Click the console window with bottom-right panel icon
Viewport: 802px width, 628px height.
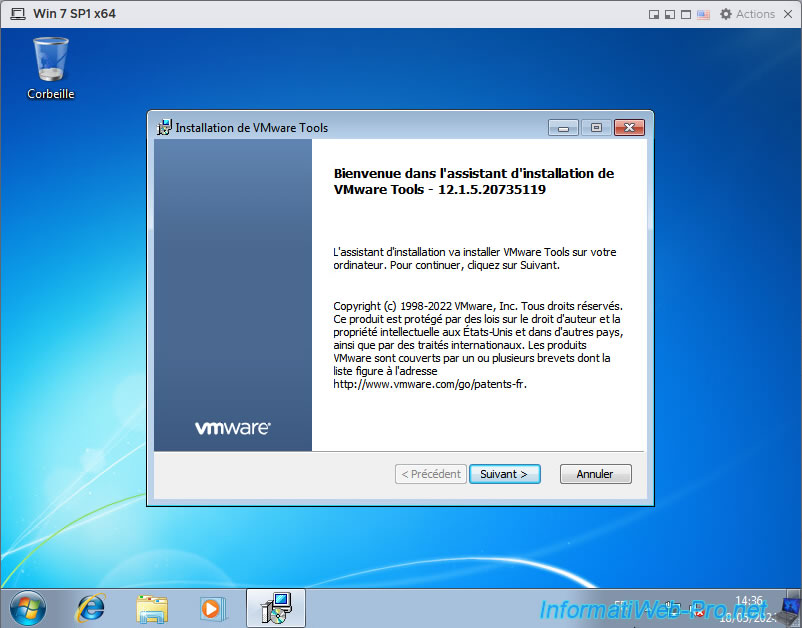tap(654, 14)
